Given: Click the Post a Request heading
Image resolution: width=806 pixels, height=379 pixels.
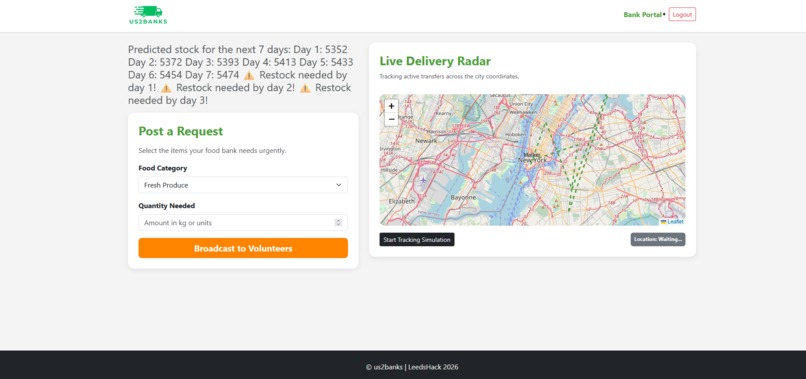Looking at the screenshot, I should 180,131.
